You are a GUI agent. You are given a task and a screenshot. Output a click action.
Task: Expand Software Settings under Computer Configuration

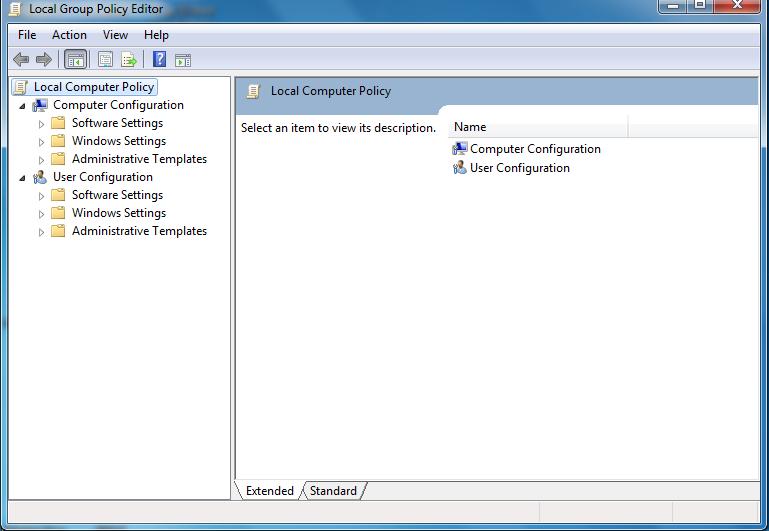pos(41,124)
